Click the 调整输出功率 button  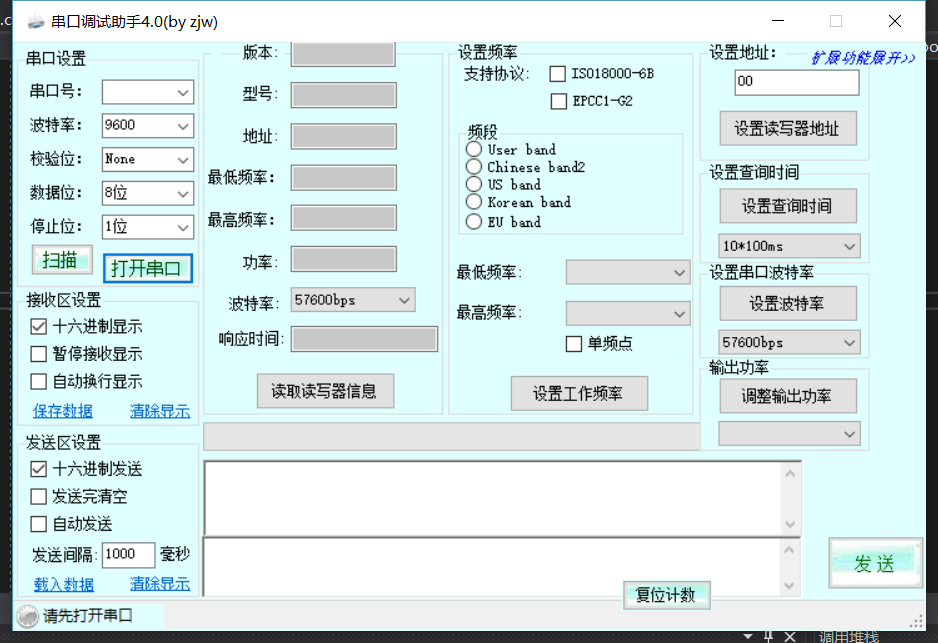tap(788, 396)
